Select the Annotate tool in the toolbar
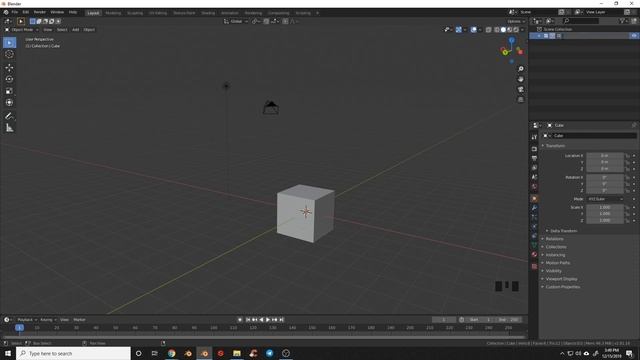 click(x=9, y=116)
